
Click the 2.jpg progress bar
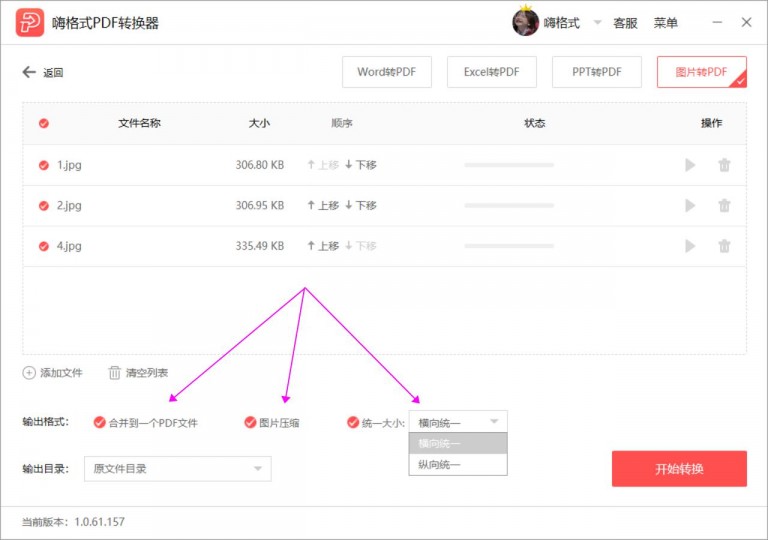click(x=509, y=205)
